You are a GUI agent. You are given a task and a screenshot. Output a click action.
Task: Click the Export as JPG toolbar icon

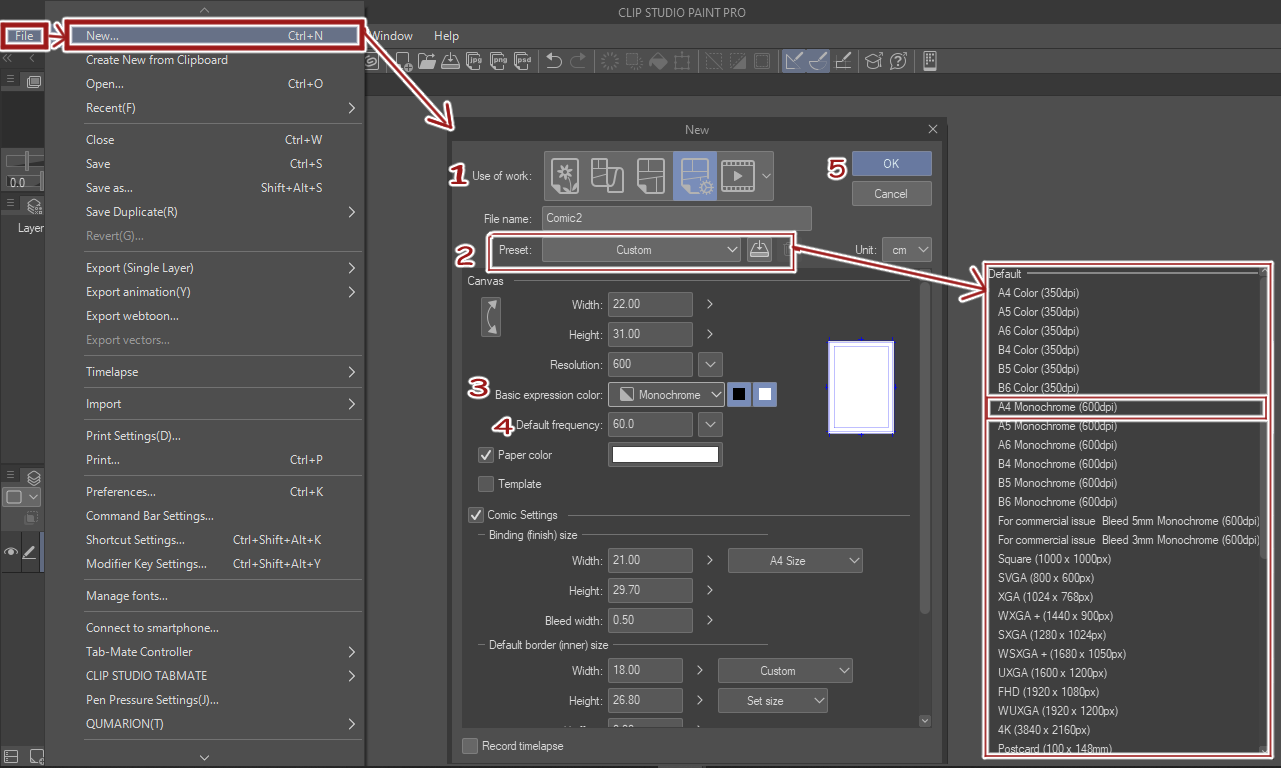(474, 61)
